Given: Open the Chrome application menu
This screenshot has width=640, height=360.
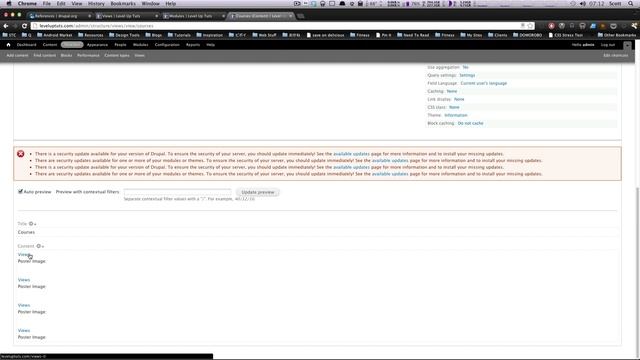Looking at the screenshot, I should (27, 4).
